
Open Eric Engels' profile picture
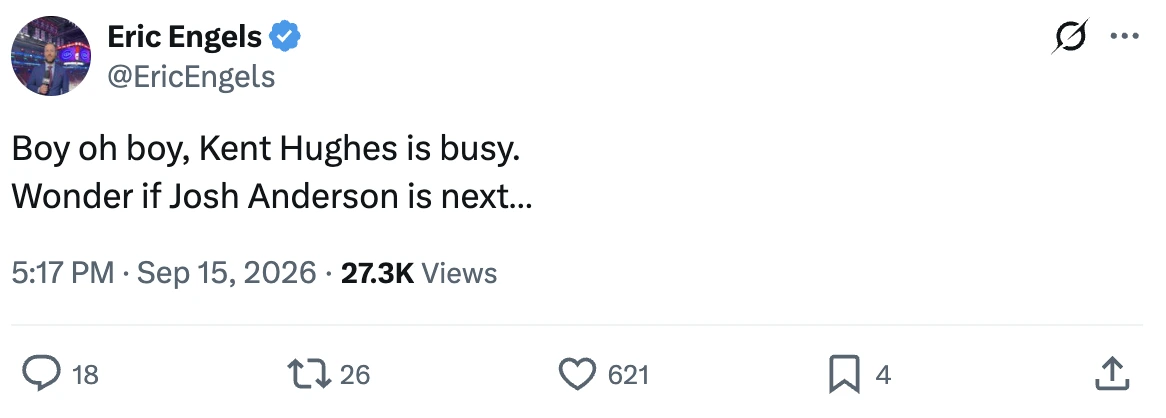tap(51, 56)
